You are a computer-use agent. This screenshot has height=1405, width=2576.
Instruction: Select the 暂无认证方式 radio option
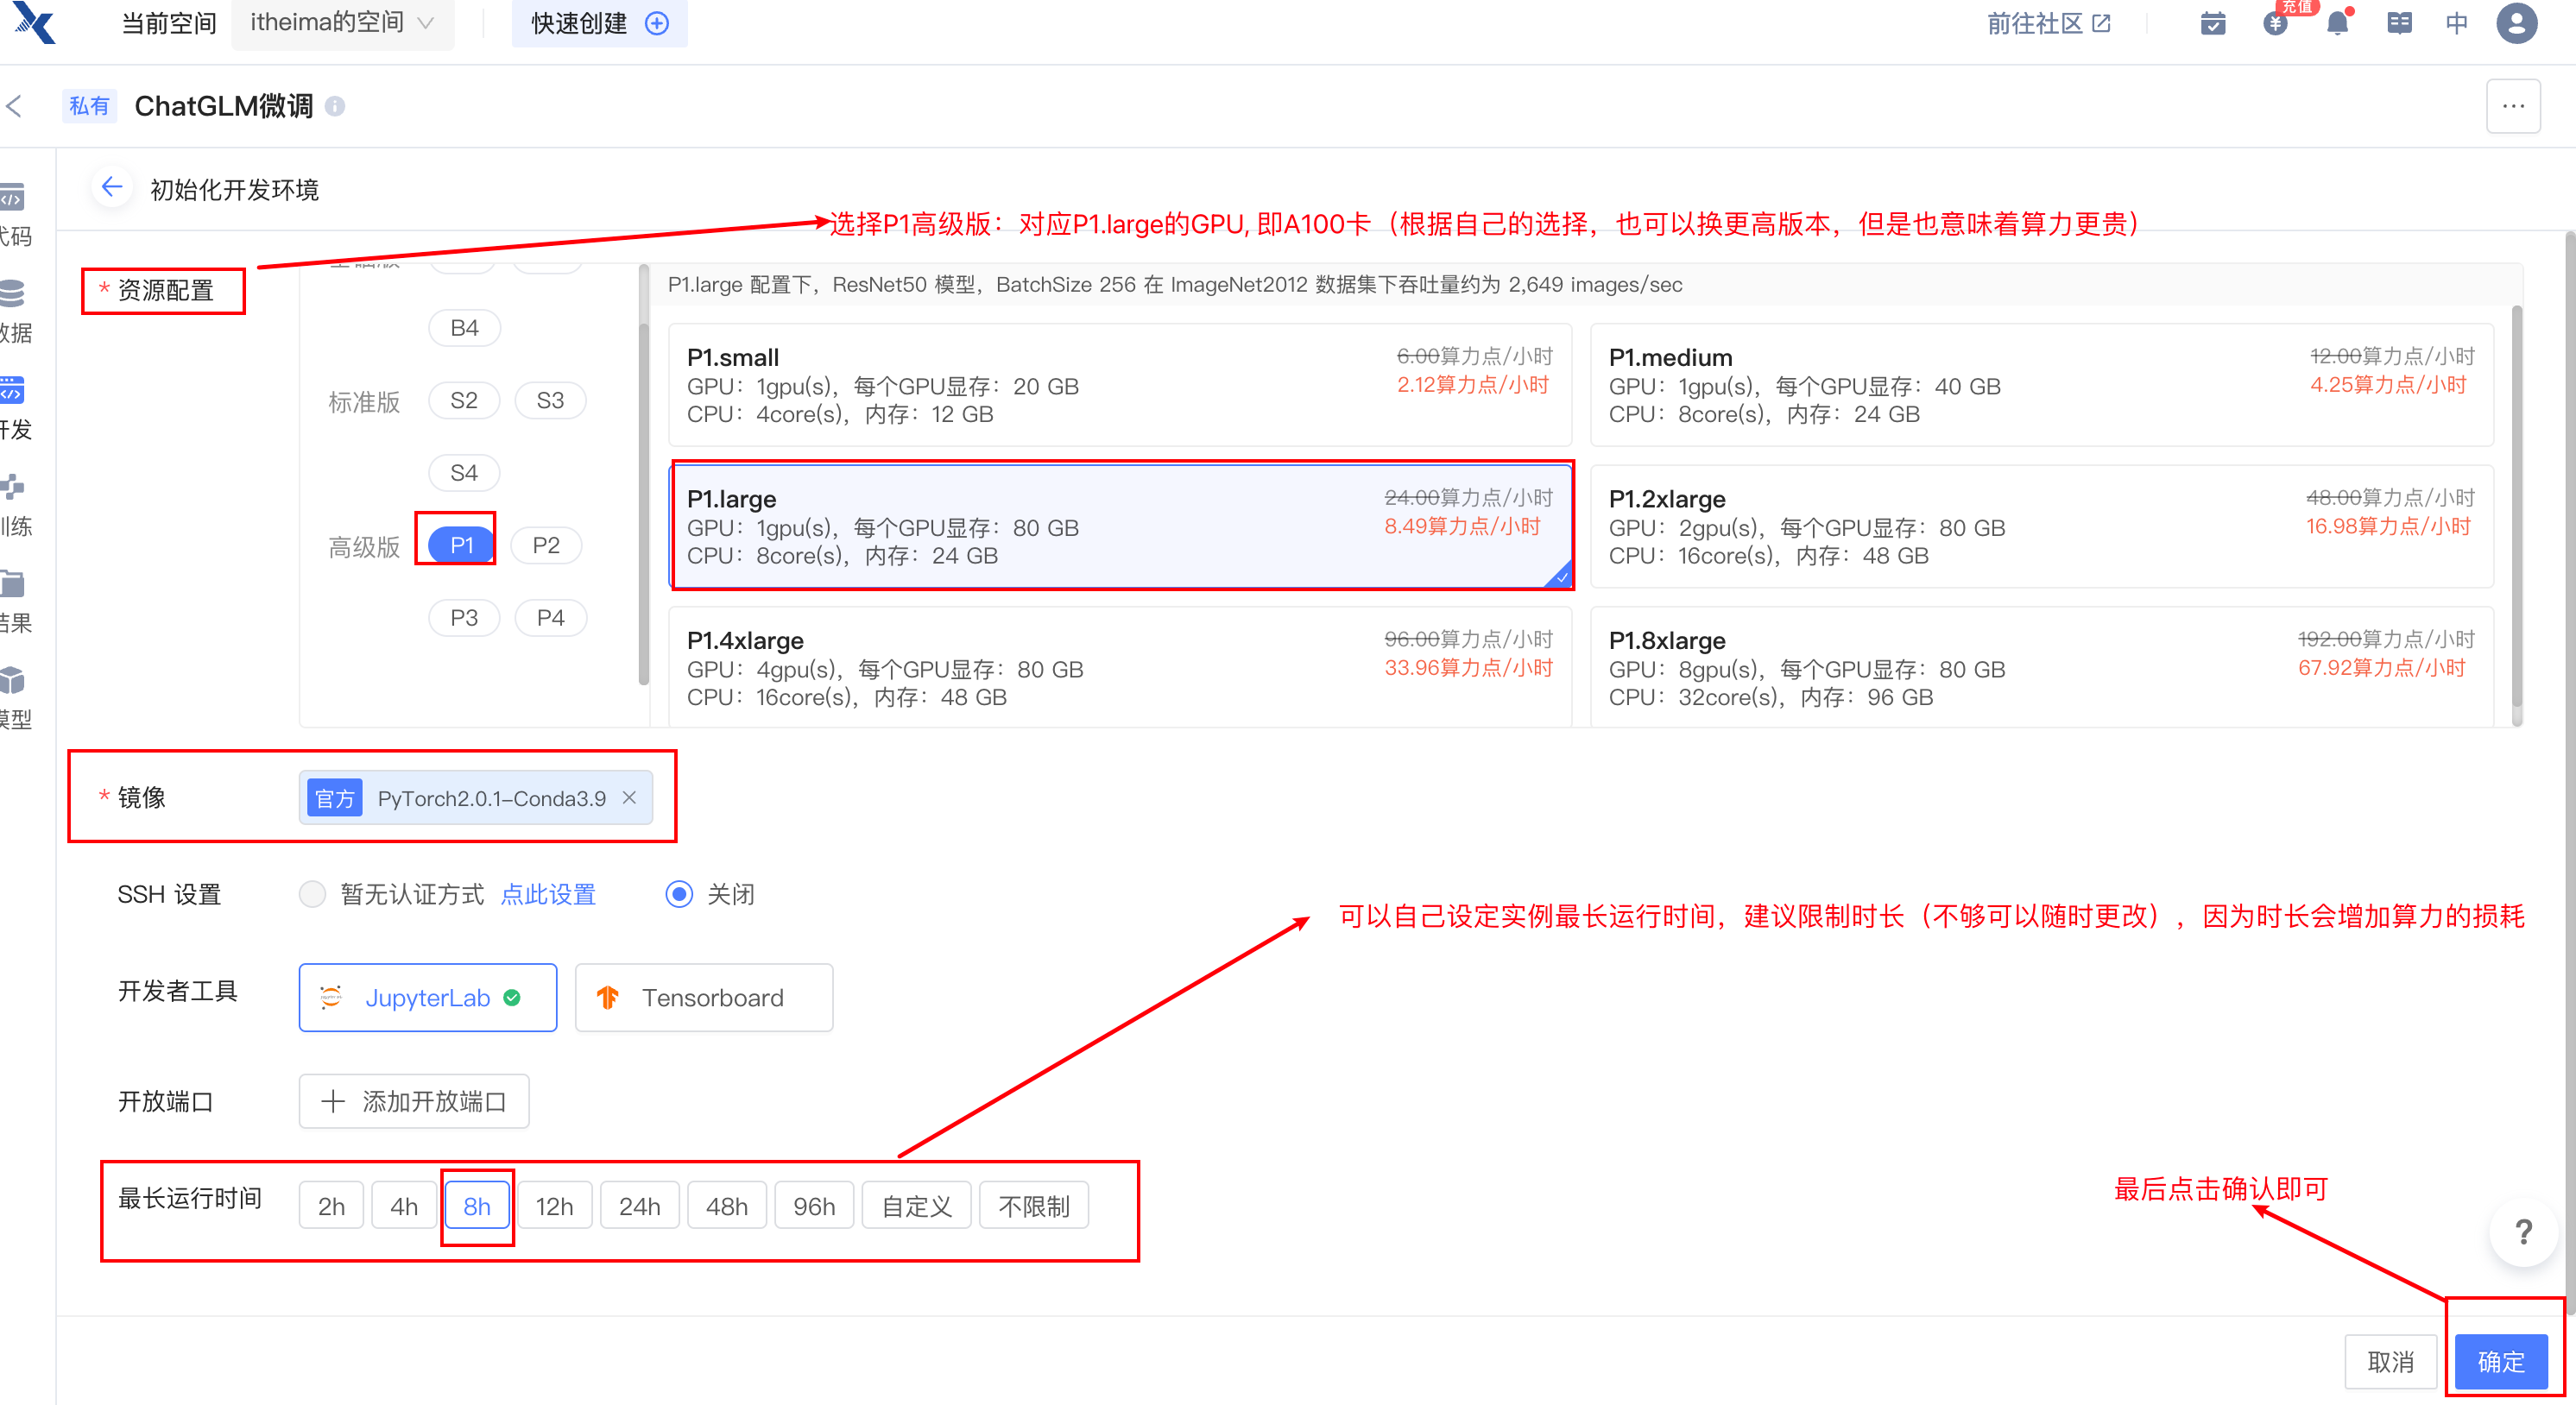[x=313, y=894]
